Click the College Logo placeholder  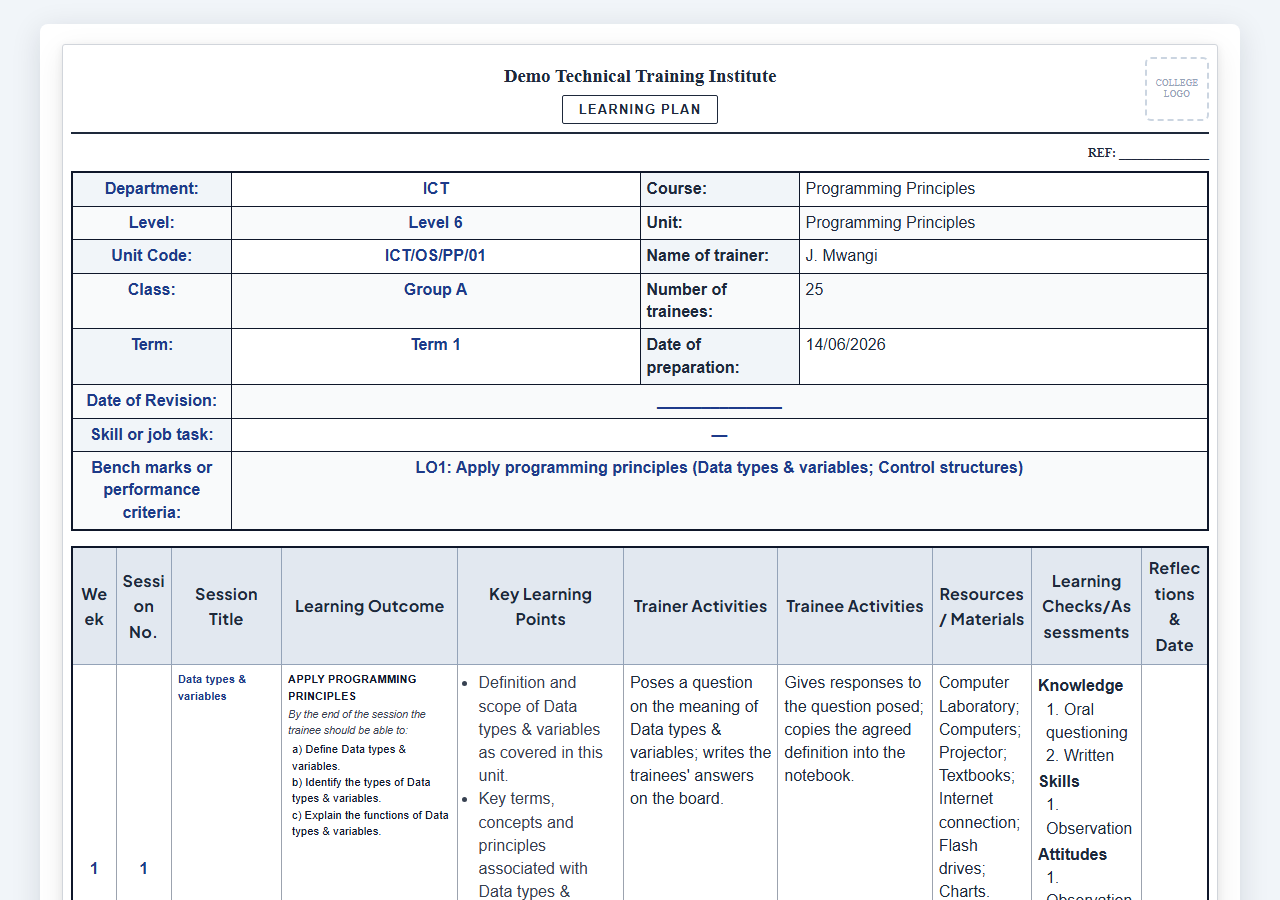(1177, 89)
